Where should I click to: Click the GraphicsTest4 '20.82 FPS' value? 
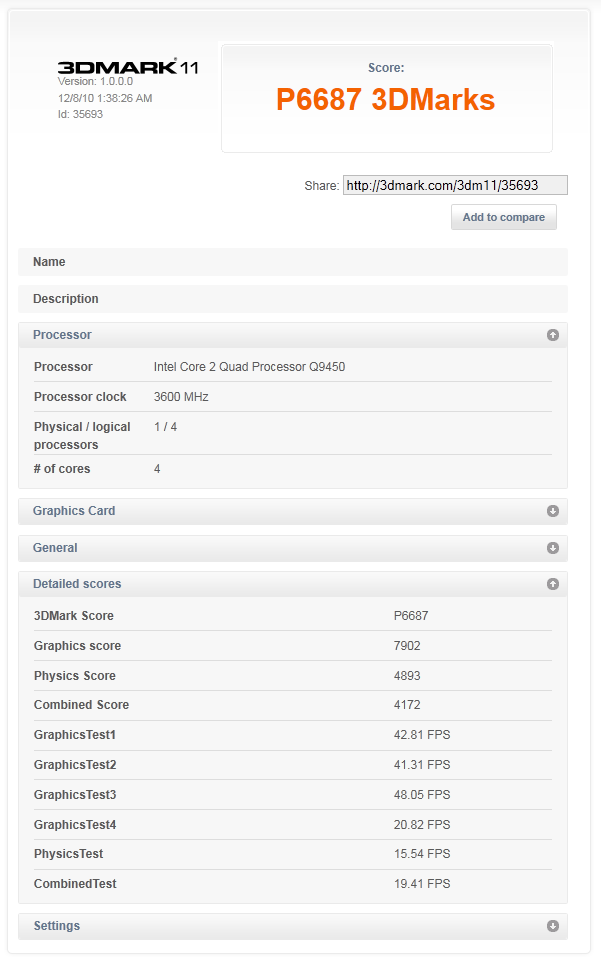click(x=422, y=824)
